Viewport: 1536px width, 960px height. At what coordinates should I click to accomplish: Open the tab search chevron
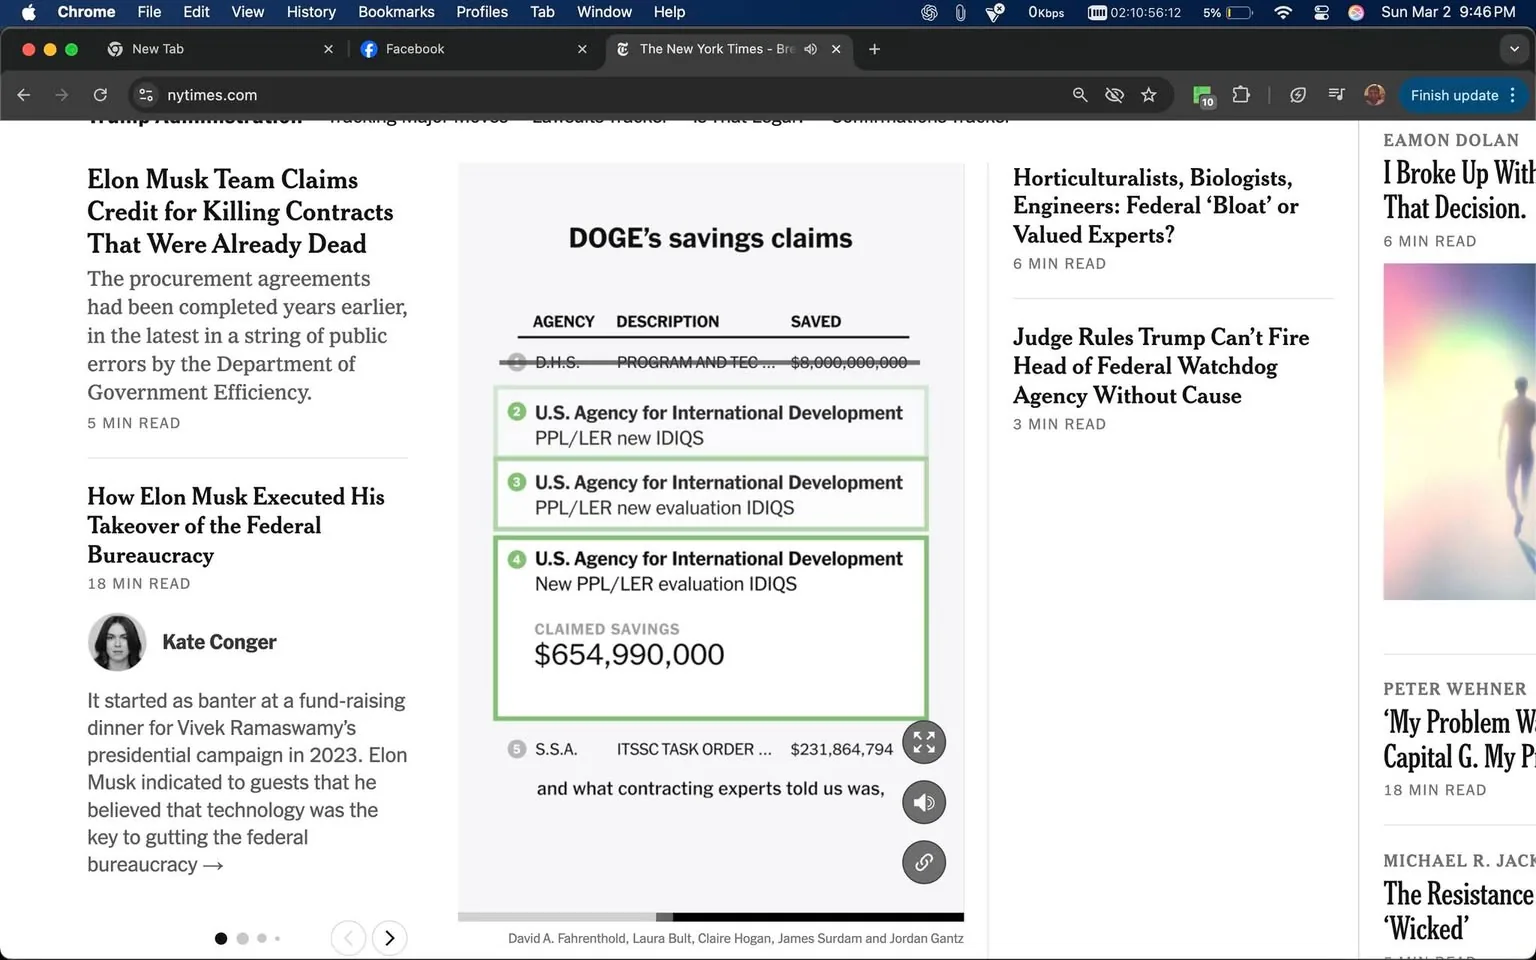[1513, 48]
